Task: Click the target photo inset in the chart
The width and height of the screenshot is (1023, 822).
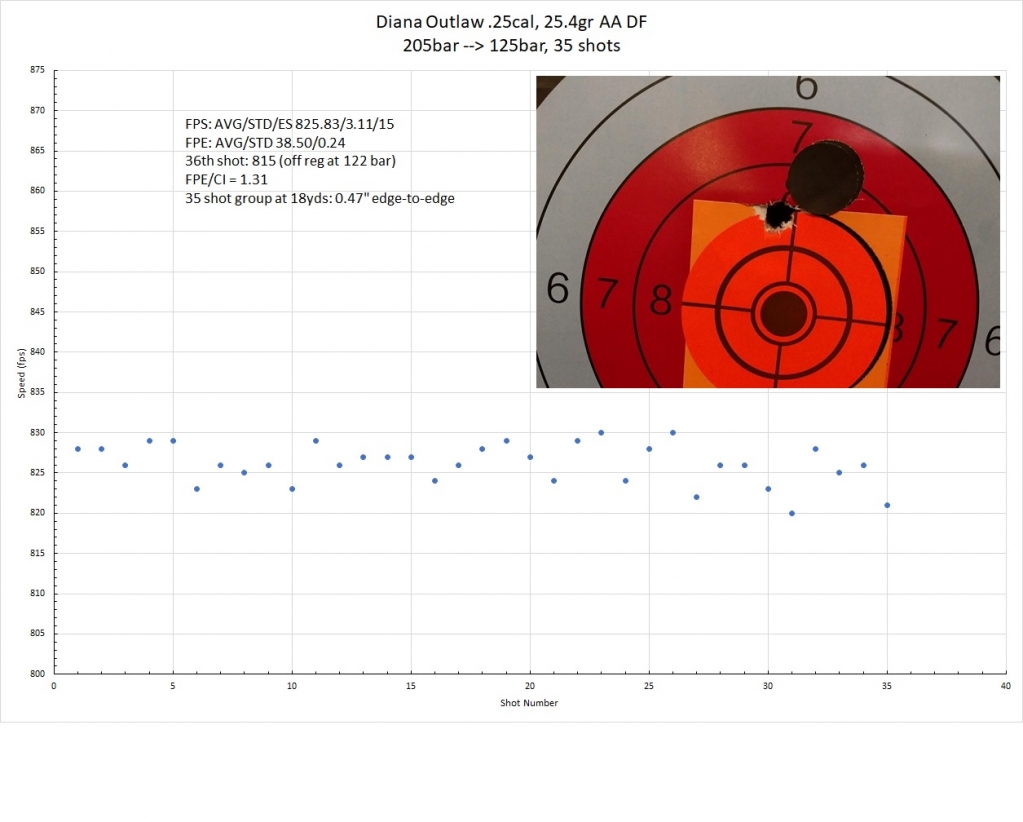Action: tap(768, 232)
